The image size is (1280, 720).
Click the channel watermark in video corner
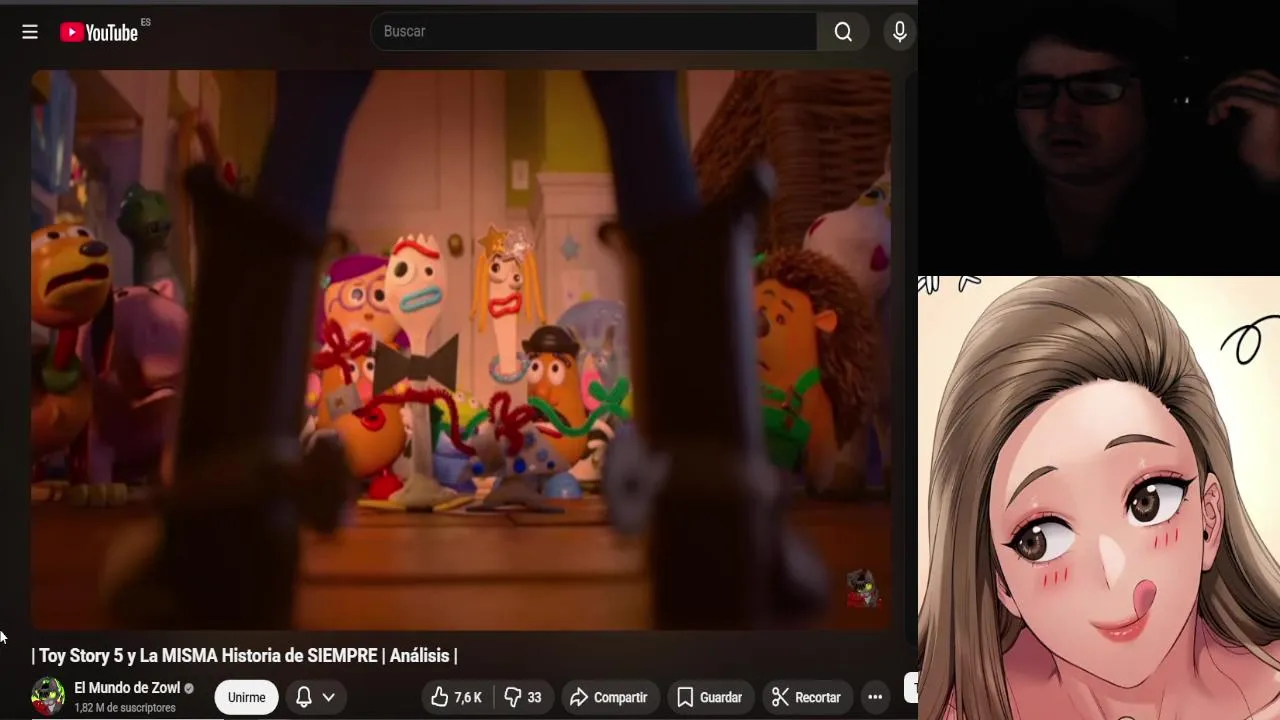coord(862,589)
